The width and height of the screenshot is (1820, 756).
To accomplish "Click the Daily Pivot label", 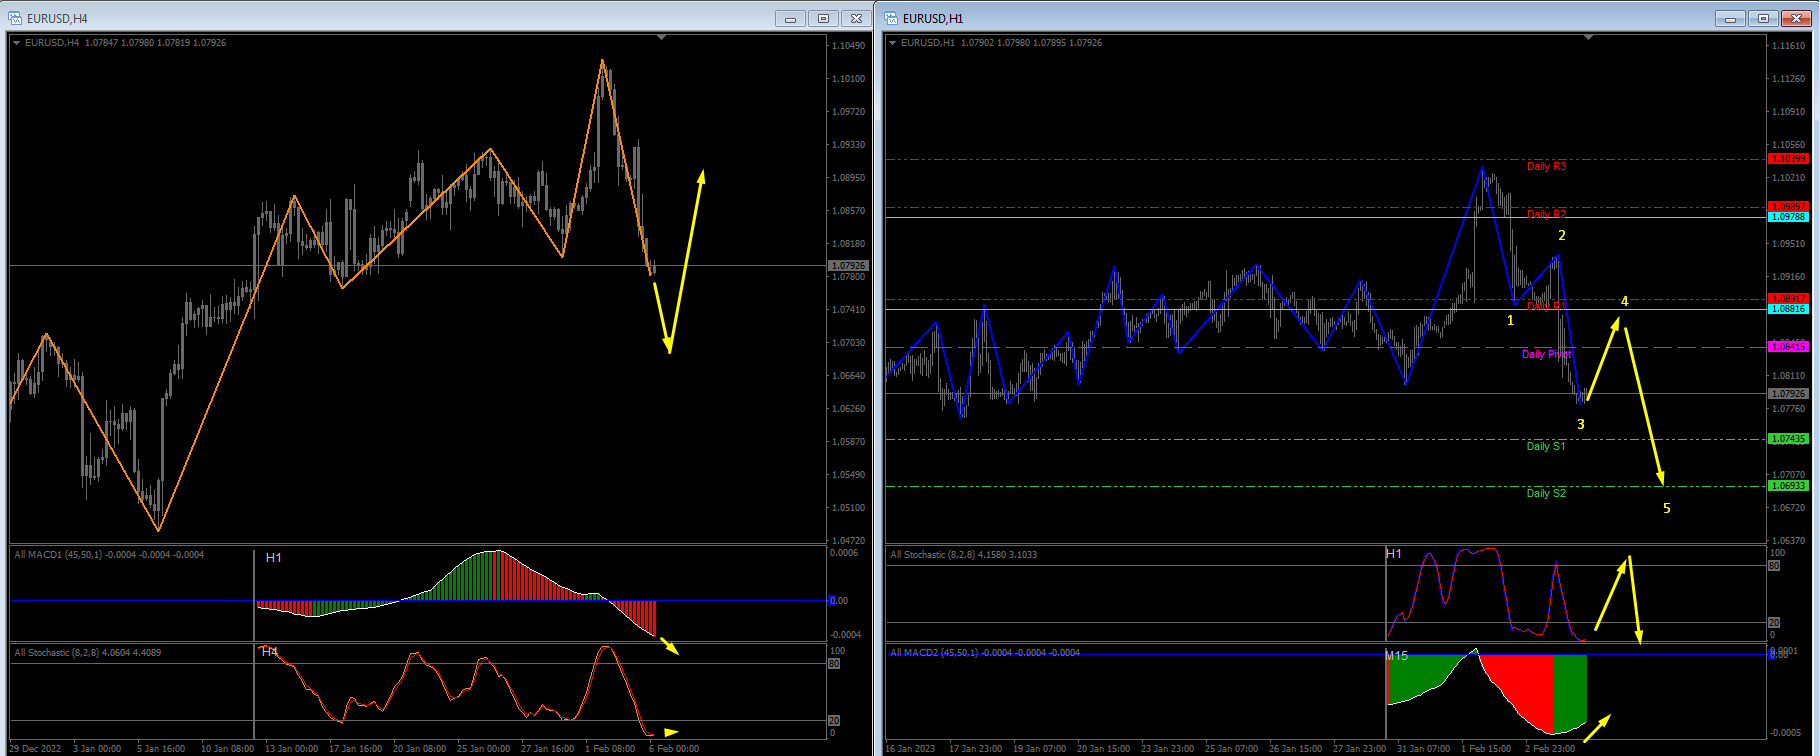I will tap(1546, 354).
